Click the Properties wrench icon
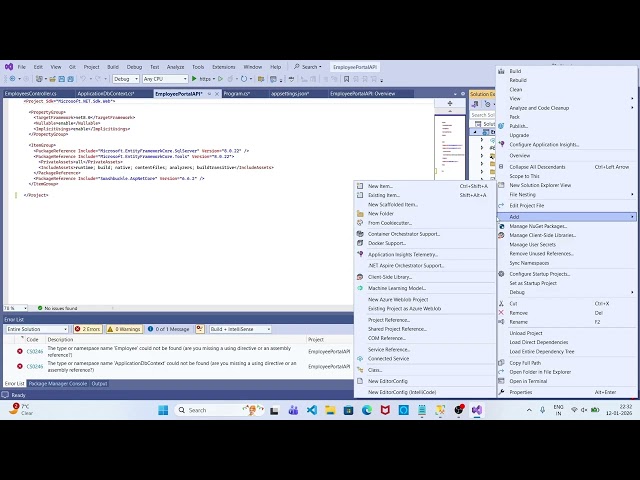Screen dimensions: 640x480 point(501,392)
